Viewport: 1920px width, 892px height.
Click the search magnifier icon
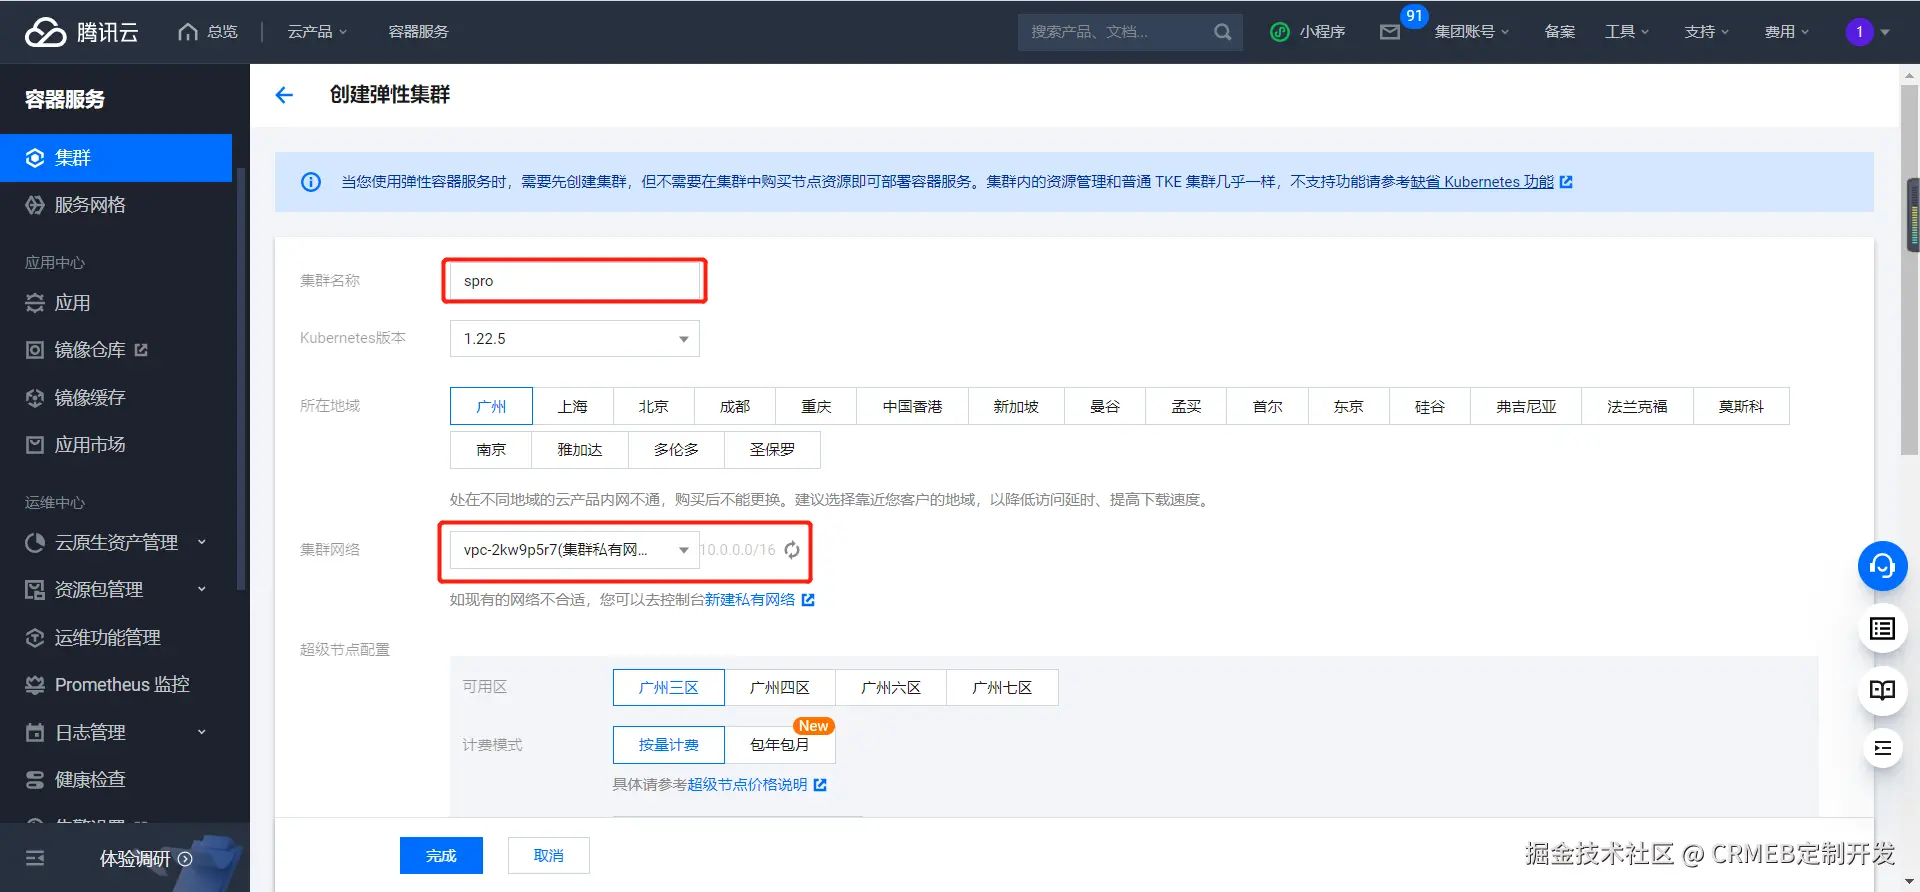1222,32
